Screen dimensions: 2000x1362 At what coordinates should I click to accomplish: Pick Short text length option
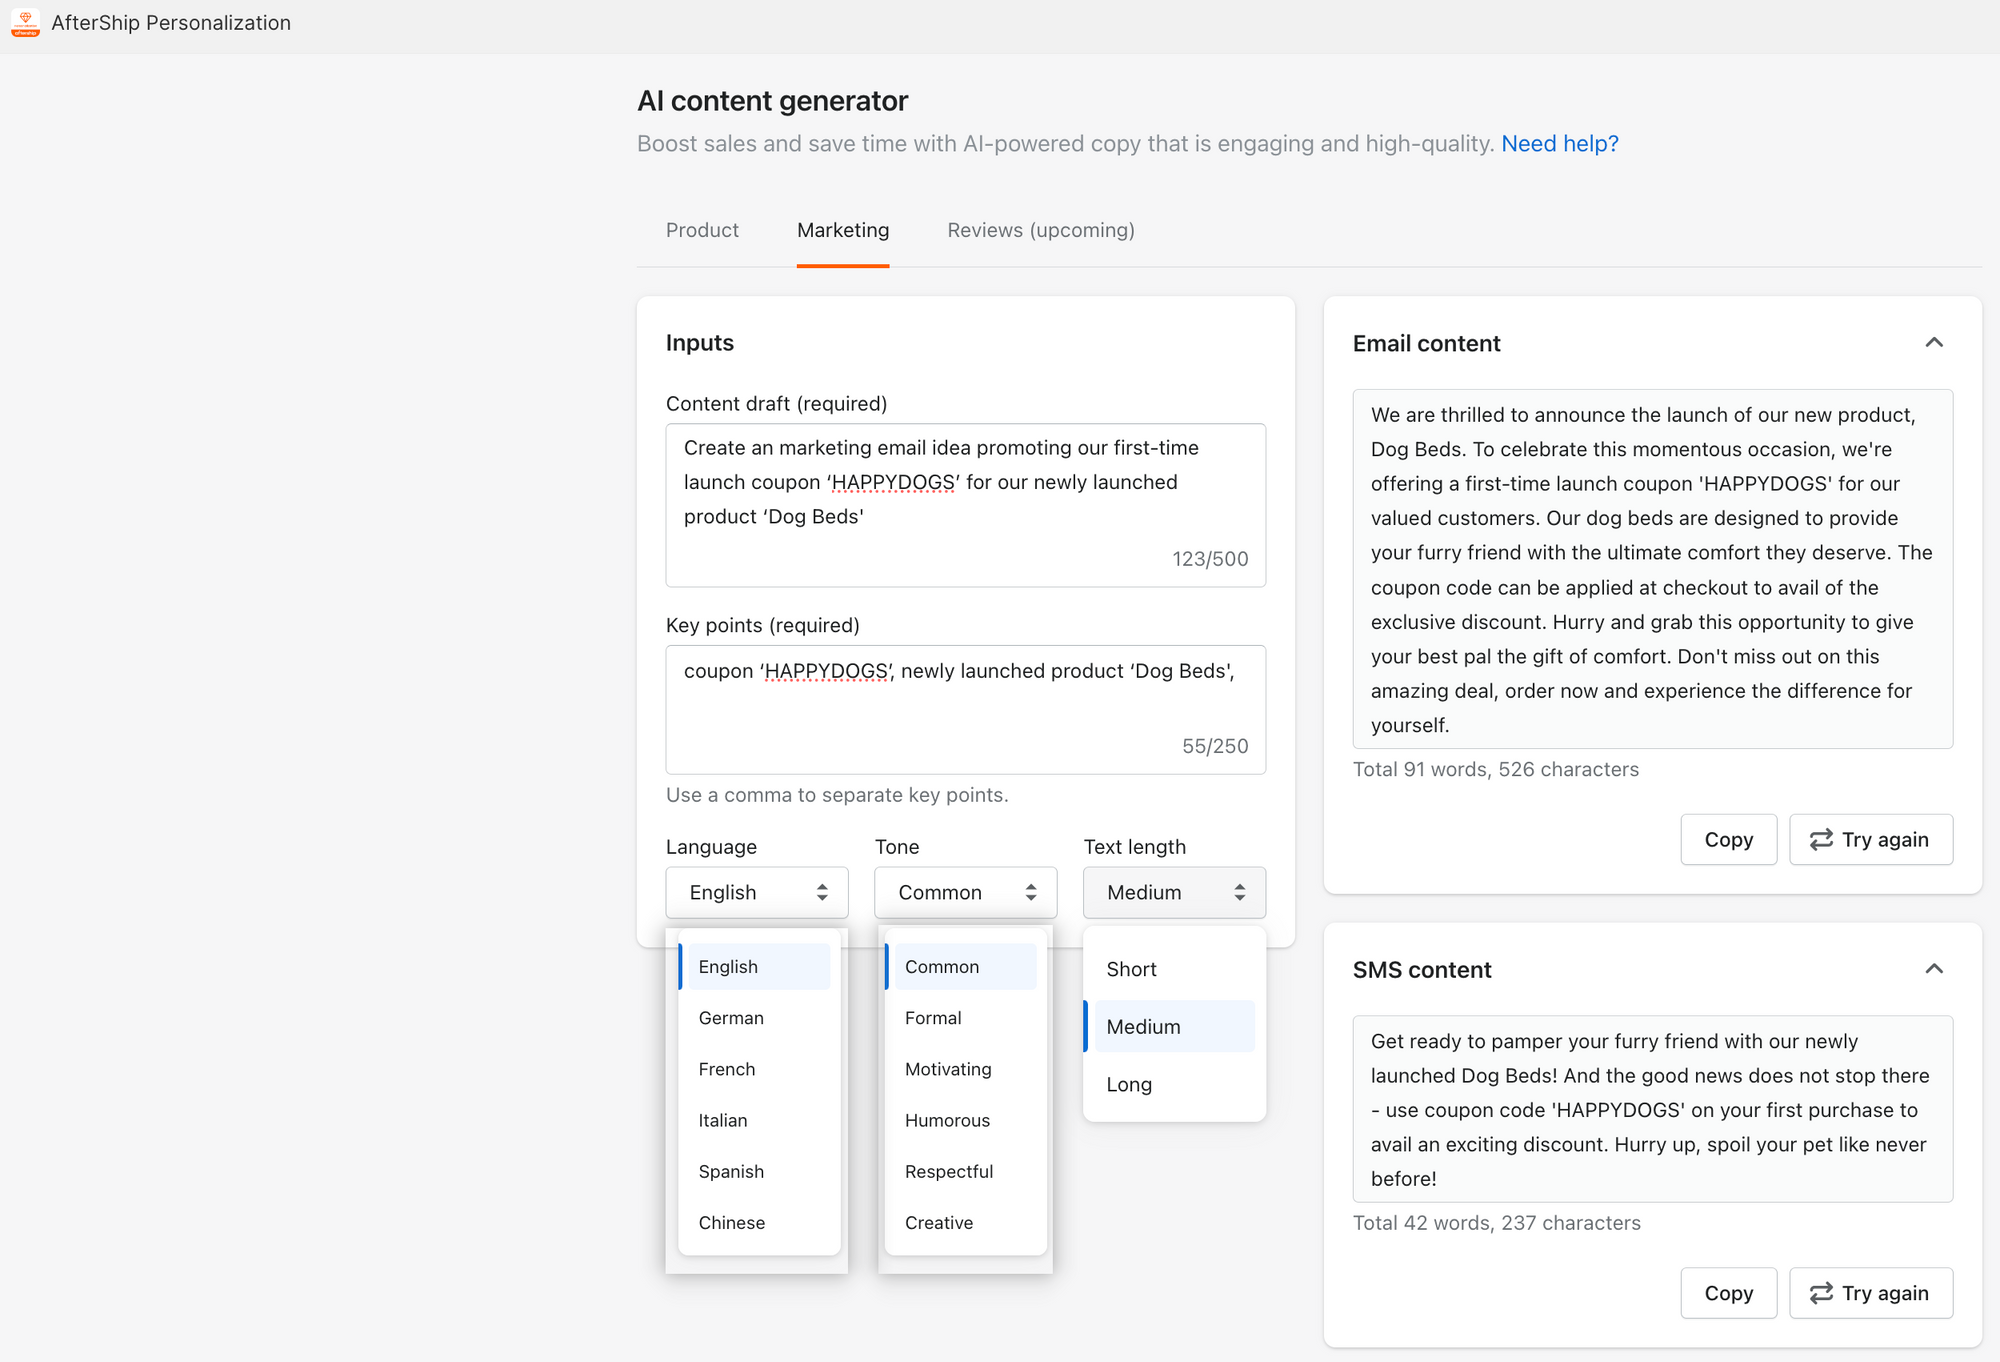[x=1131, y=969]
